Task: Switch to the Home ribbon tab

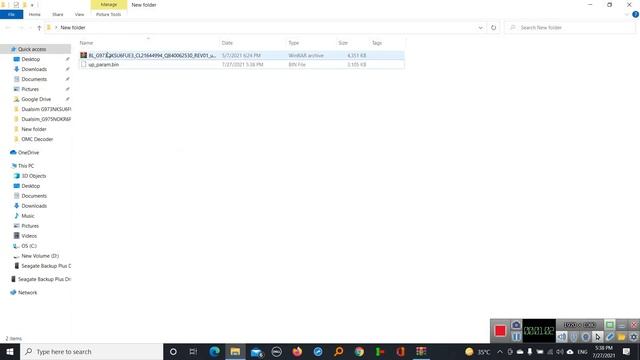Action: click(x=35, y=14)
